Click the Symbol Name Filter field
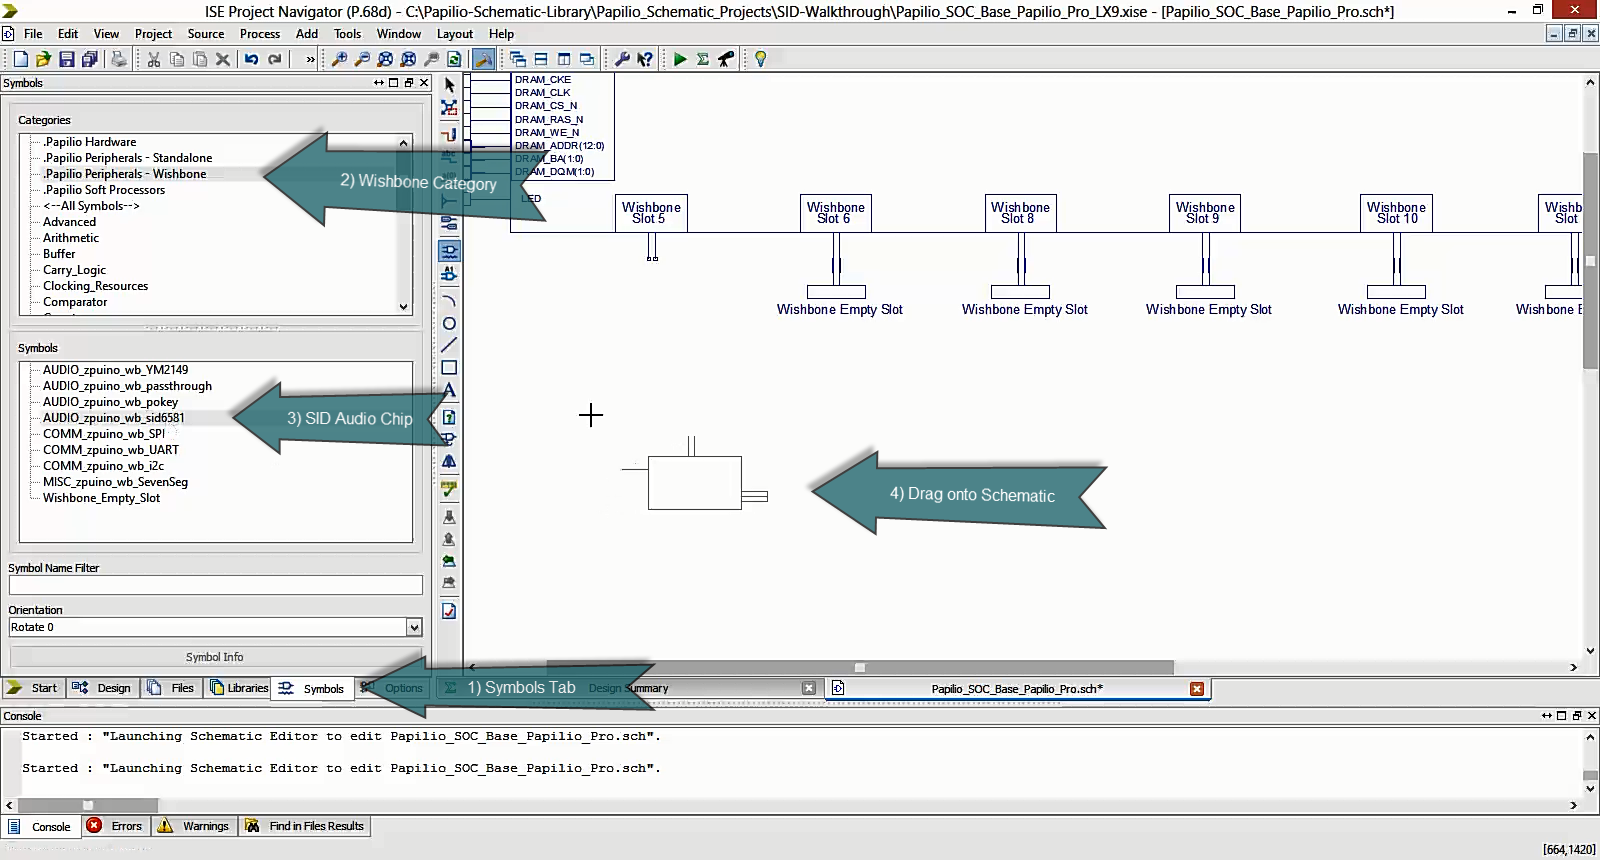This screenshot has height=860, width=1600. [215, 585]
